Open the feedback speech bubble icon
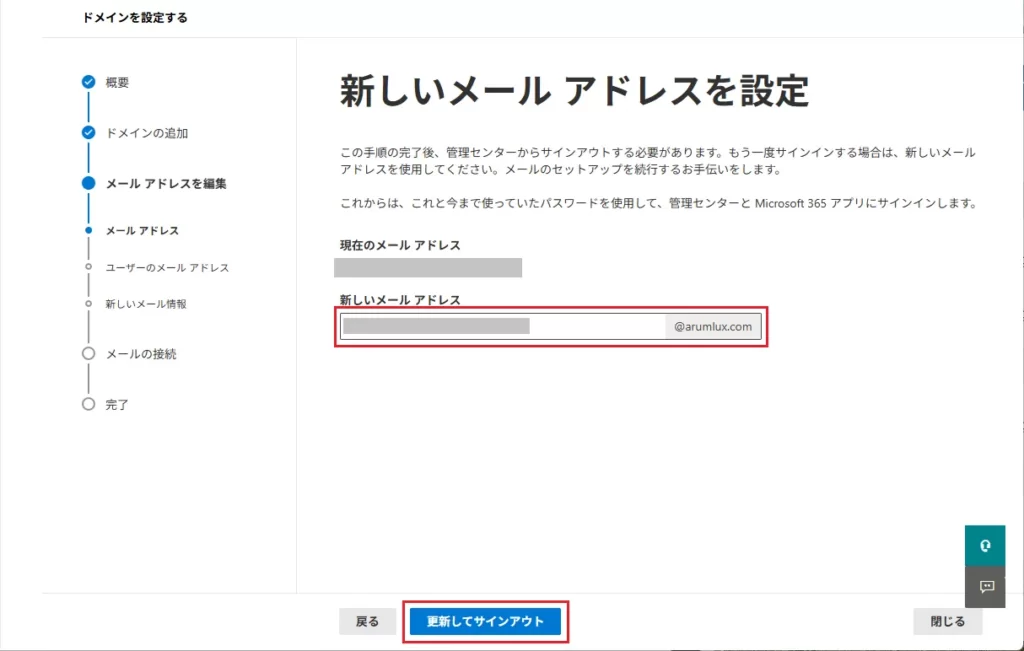Screen dimensions: 1024x651 click(x=985, y=587)
